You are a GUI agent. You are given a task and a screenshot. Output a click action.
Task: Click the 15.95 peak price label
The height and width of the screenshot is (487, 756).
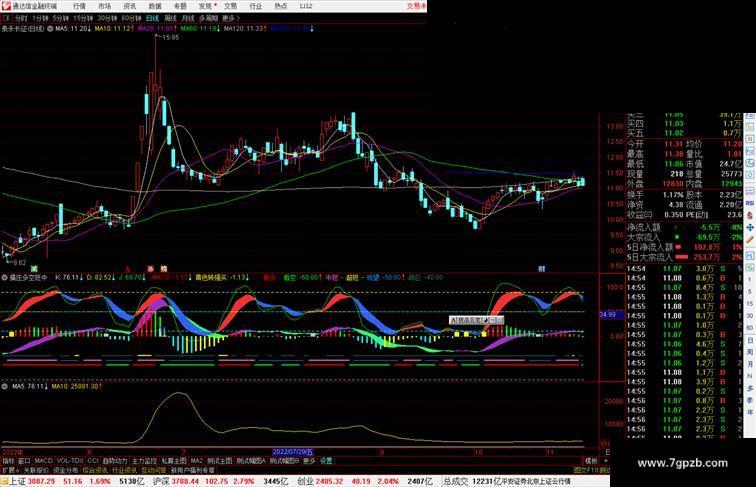[x=171, y=38]
